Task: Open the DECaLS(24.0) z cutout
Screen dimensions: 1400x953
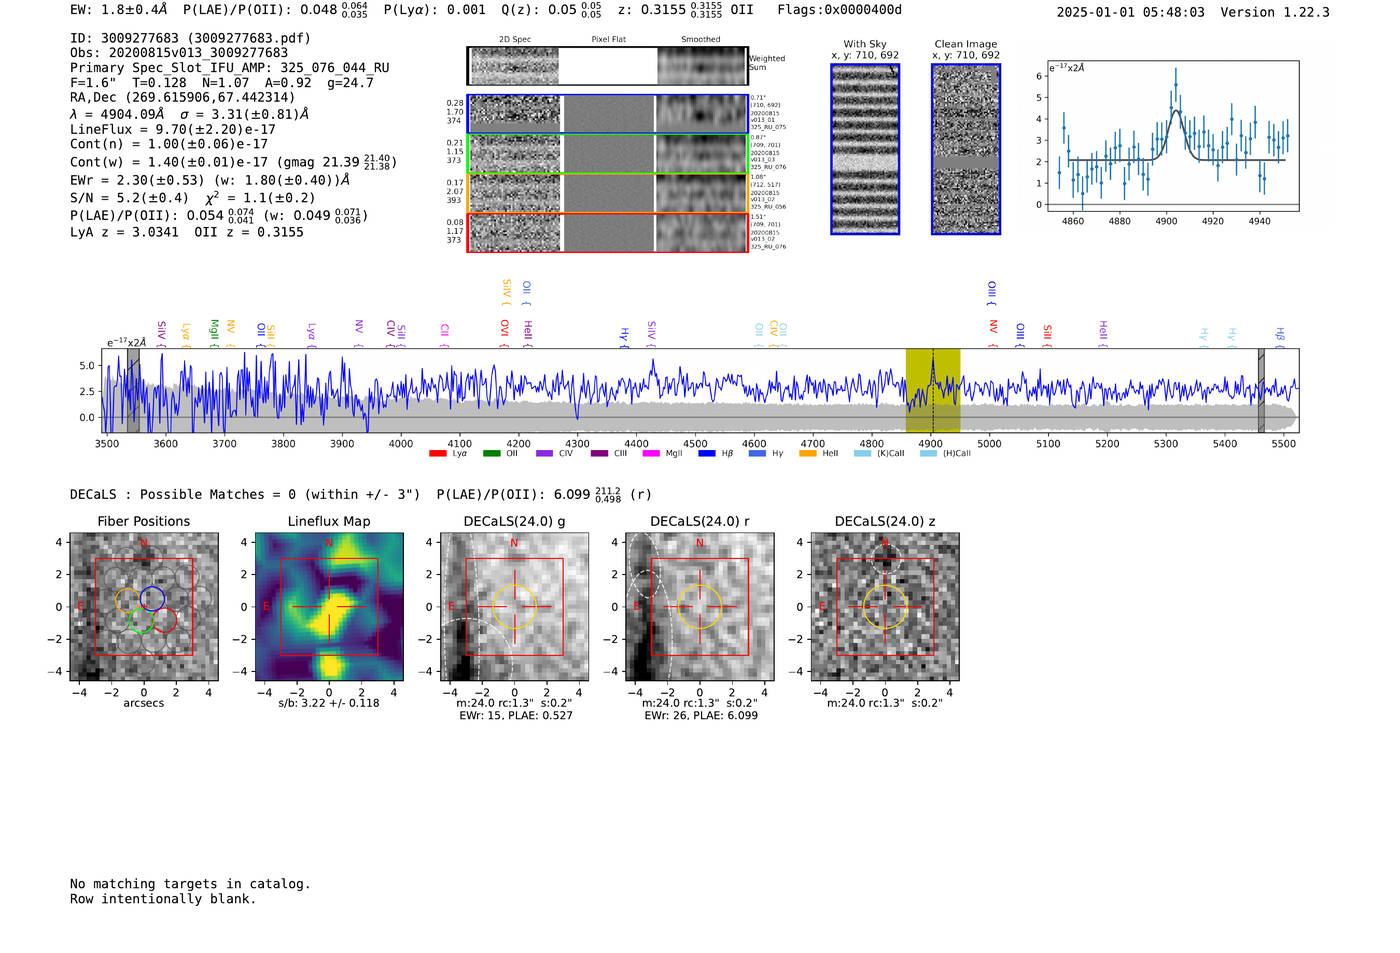Action: point(885,607)
